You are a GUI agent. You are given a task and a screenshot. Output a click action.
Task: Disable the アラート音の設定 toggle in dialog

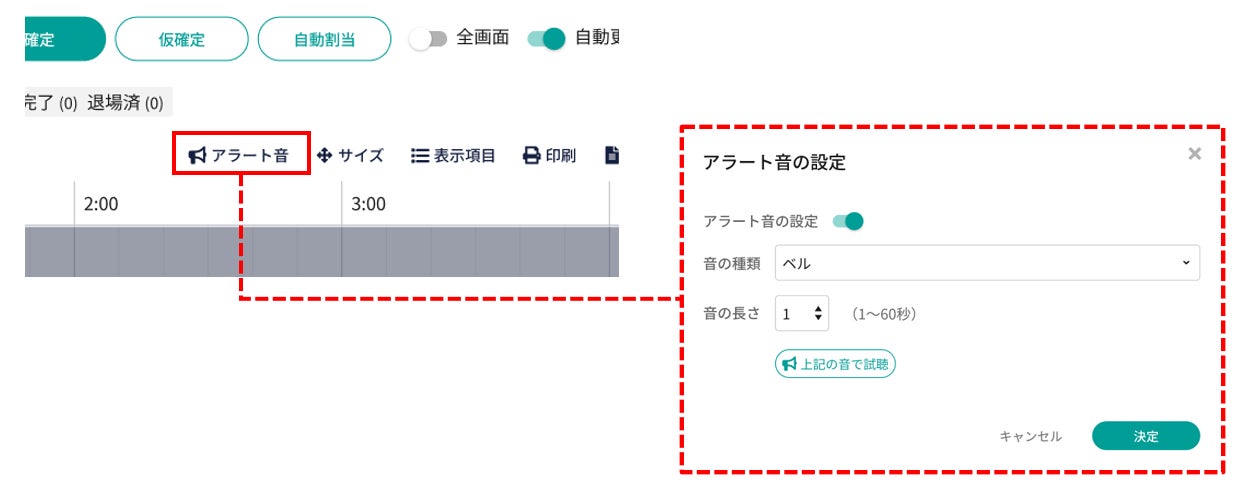pos(848,221)
